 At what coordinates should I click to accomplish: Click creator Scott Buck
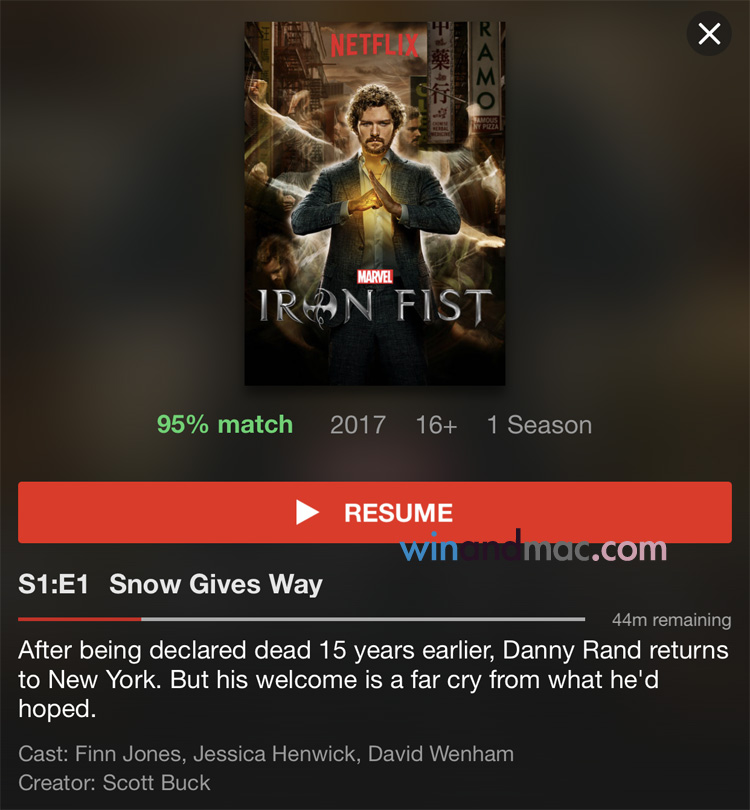[157, 783]
